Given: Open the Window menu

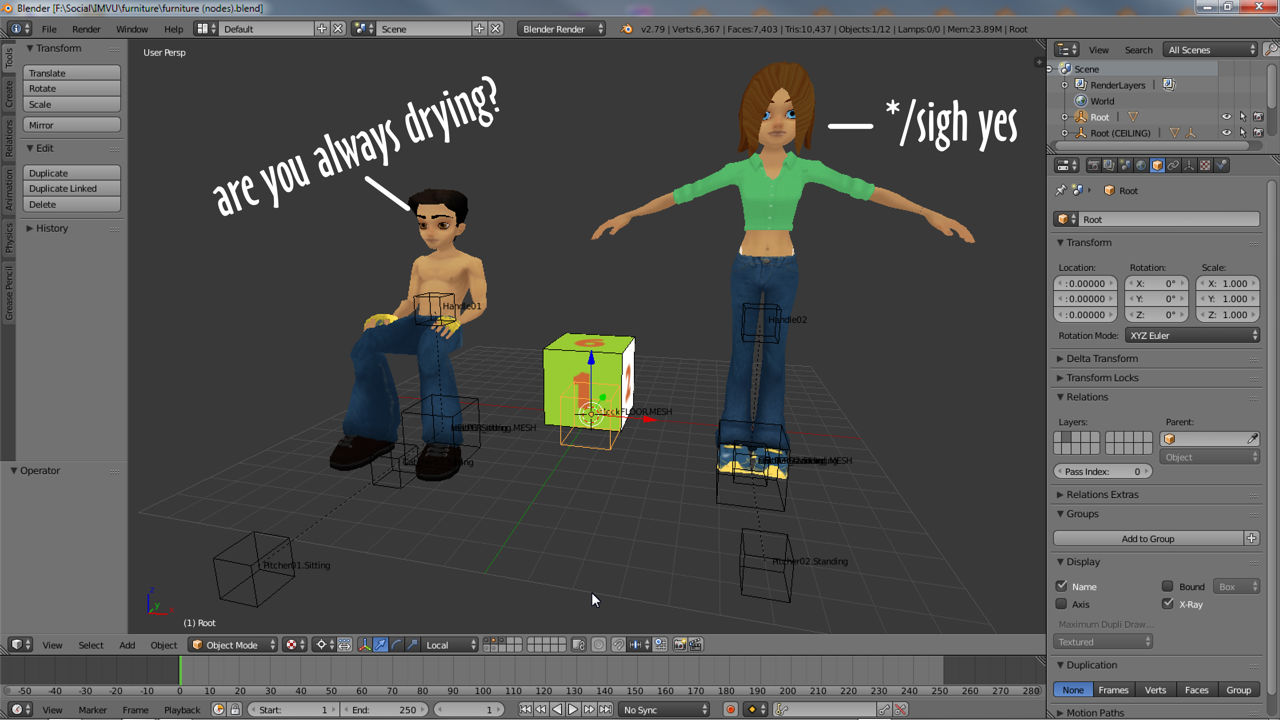Looking at the screenshot, I should click(x=132, y=29).
